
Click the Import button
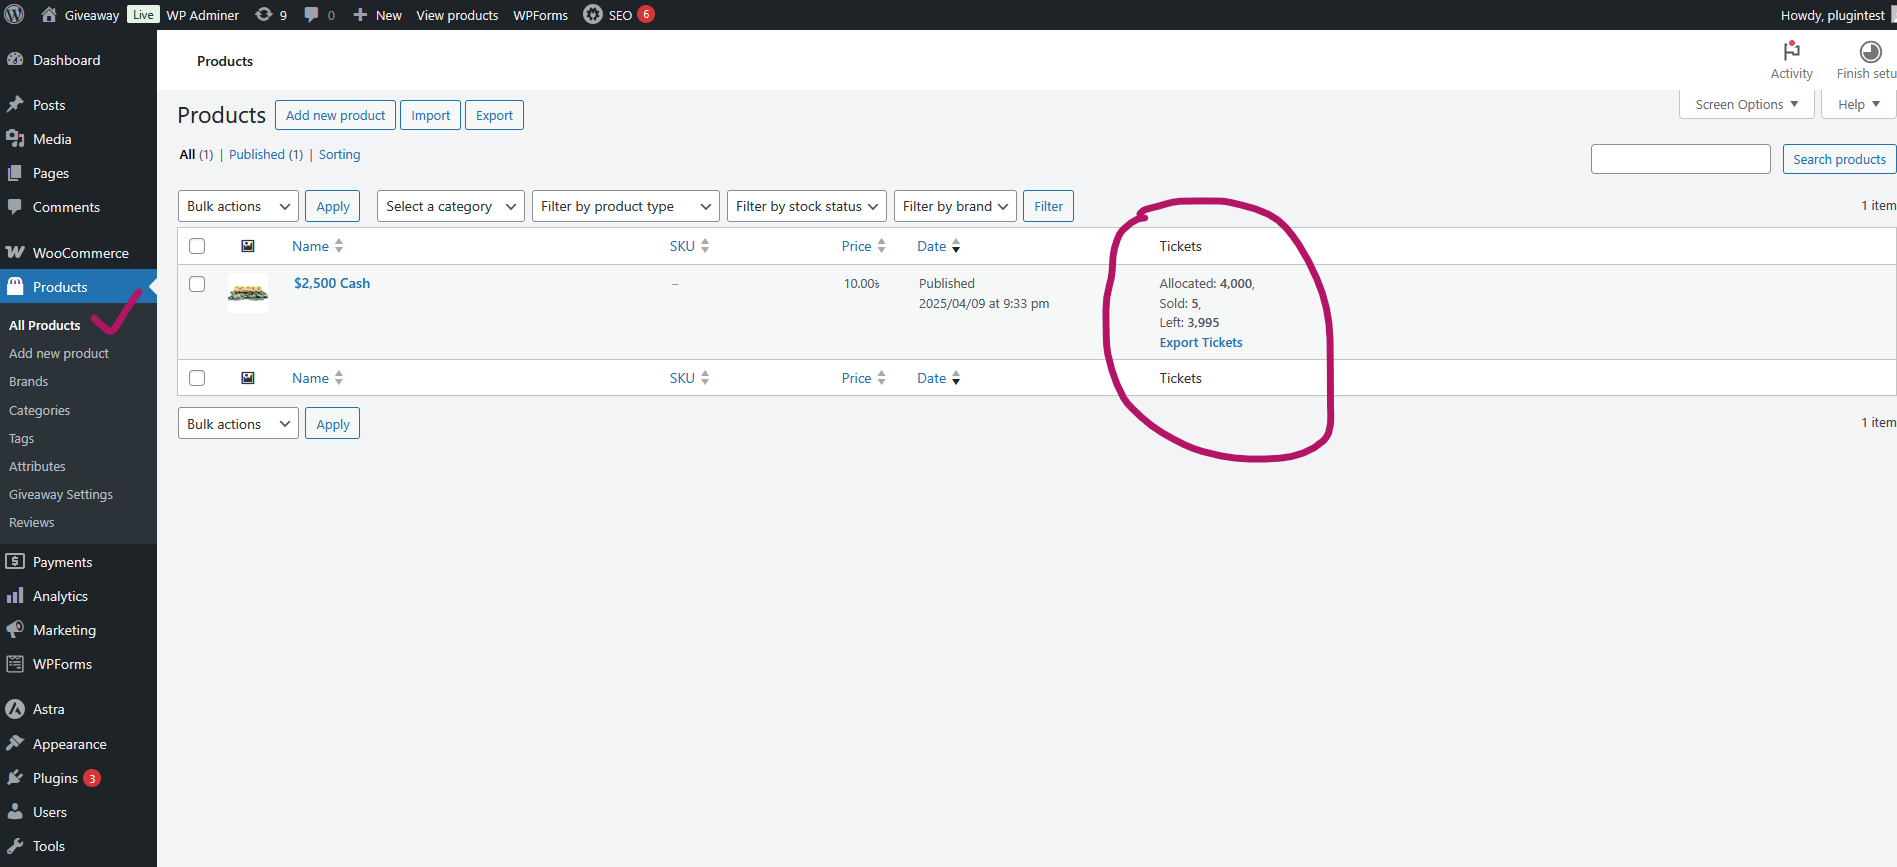430,115
